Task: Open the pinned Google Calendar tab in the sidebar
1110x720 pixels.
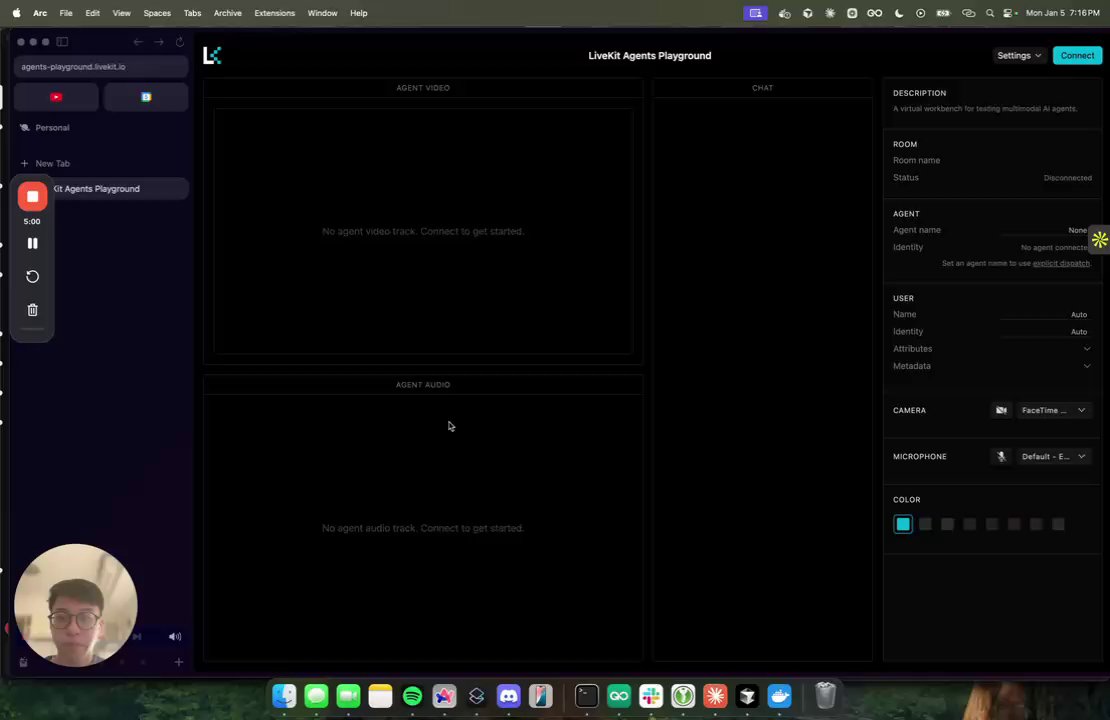Action: click(146, 97)
